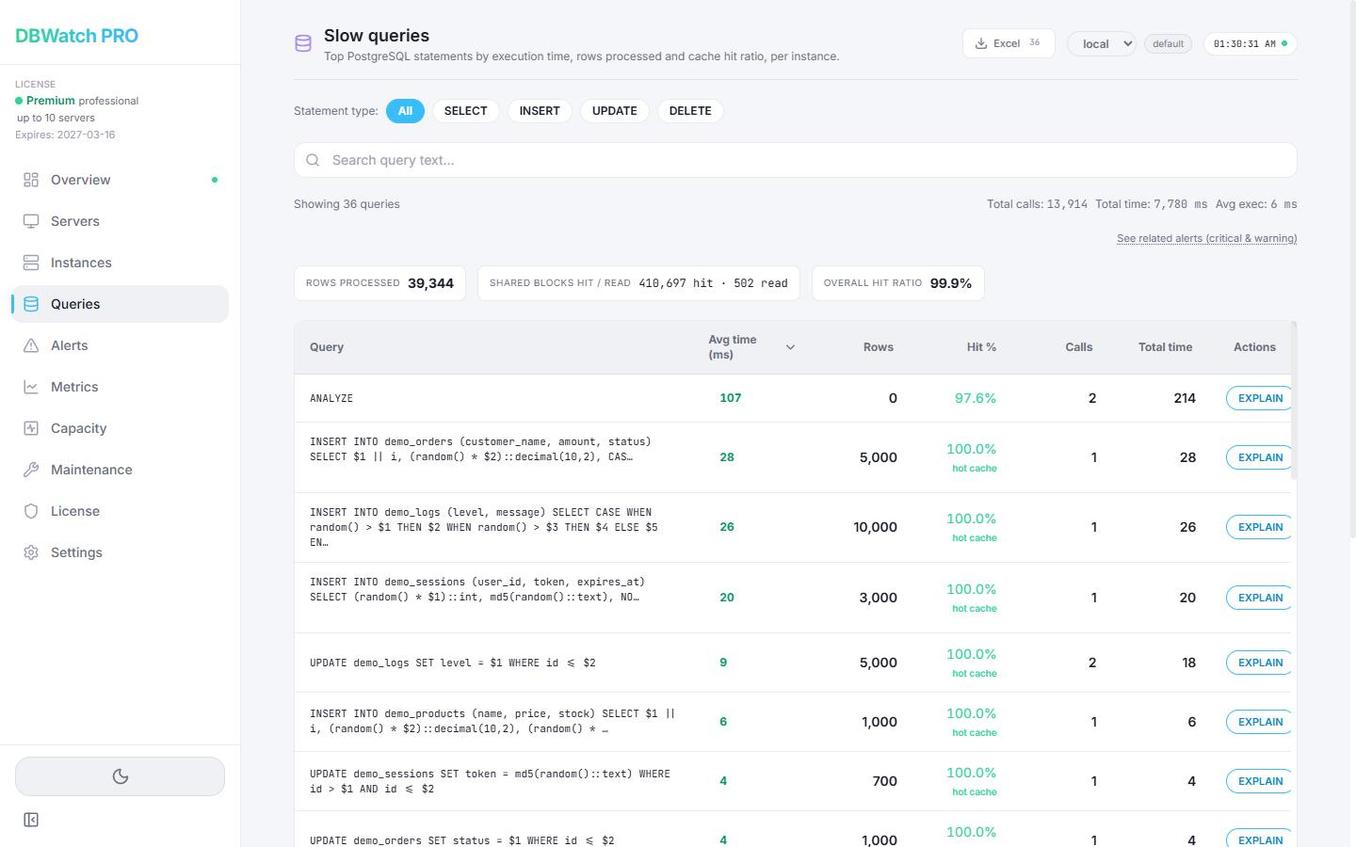
Task: Switch to the INSERT statement tab
Action: coord(539,110)
